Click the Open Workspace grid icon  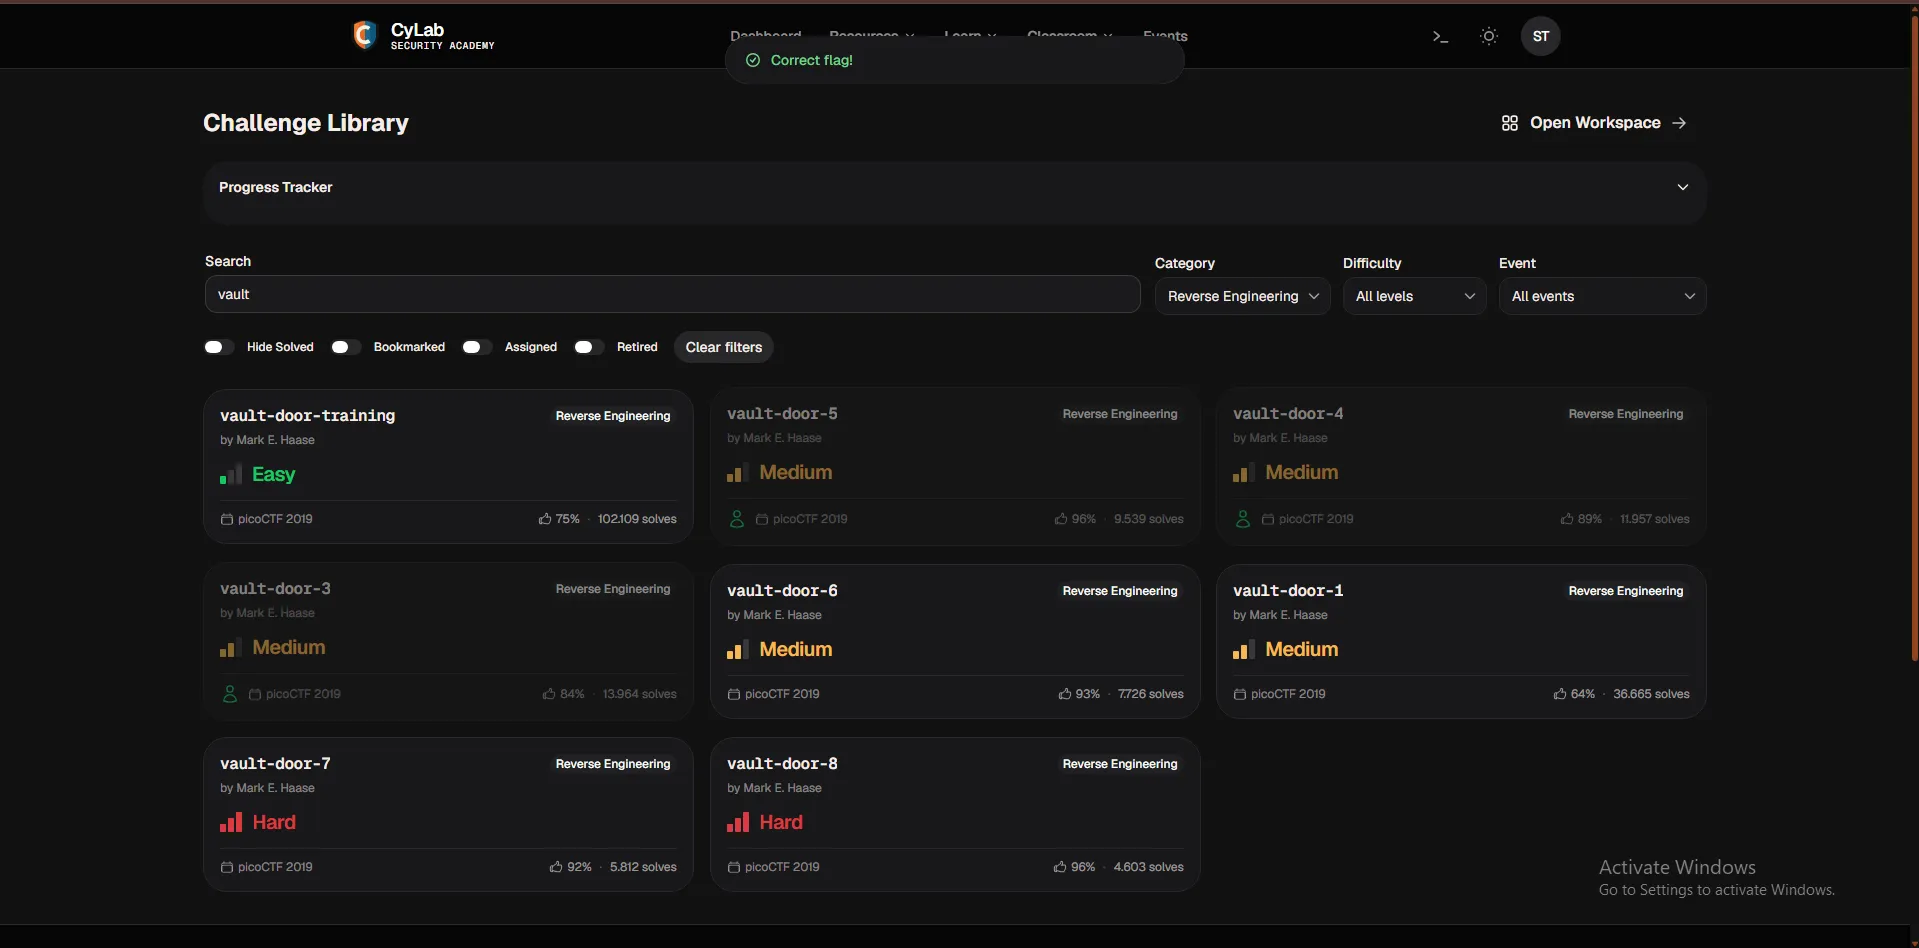pos(1510,123)
